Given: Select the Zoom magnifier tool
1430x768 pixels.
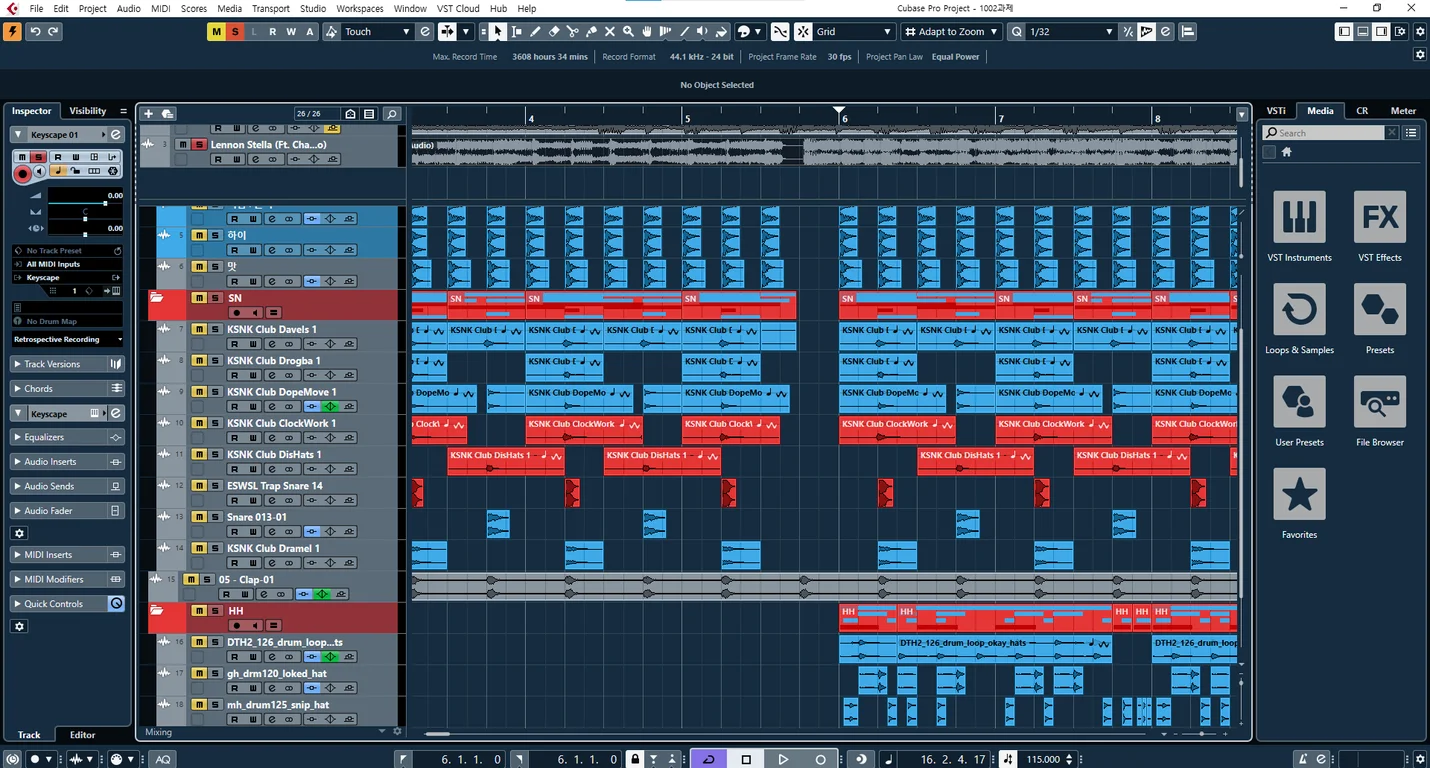Looking at the screenshot, I should (629, 32).
